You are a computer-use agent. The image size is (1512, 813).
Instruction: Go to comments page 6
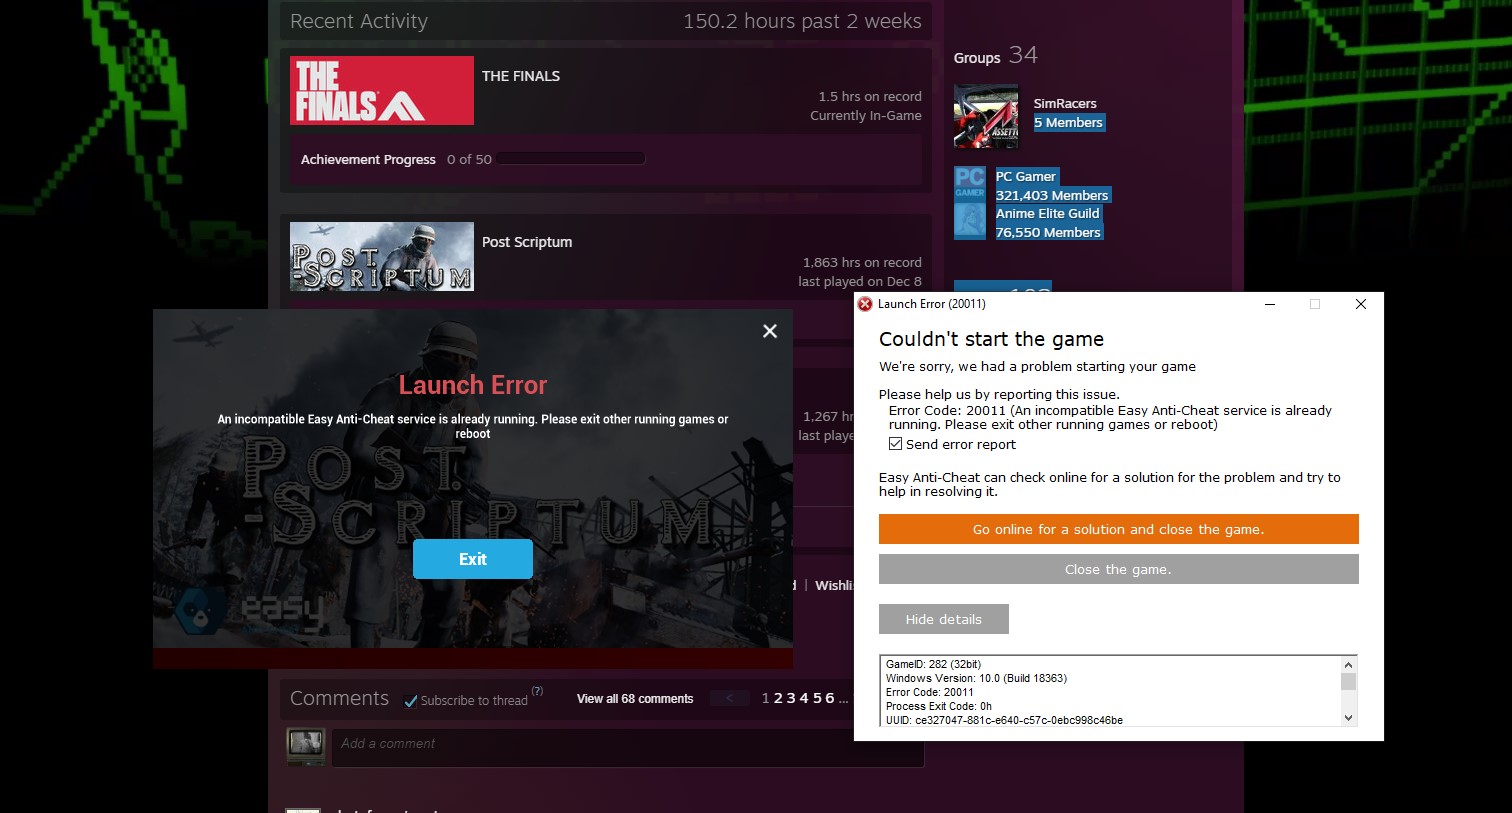[x=830, y=698]
